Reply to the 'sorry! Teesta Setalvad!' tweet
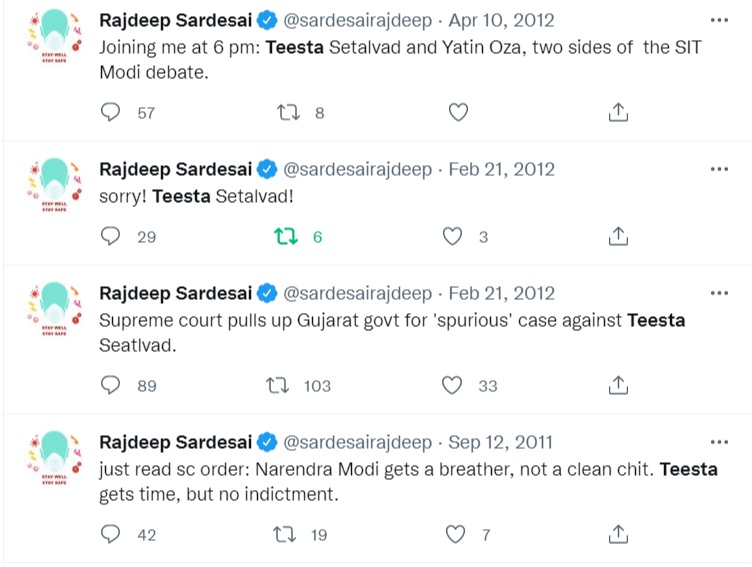Screen dimensions: 752x567 (112, 237)
